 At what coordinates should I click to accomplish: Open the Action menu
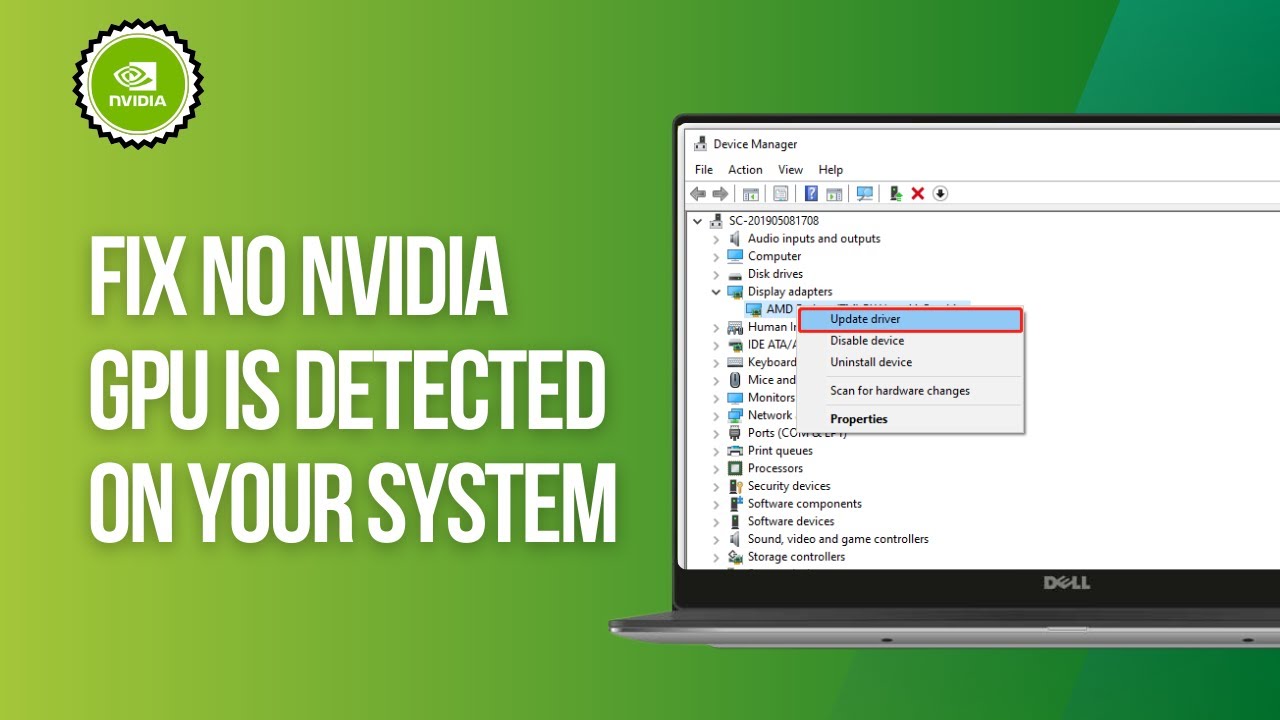pyautogui.click(x=745, y=170)
